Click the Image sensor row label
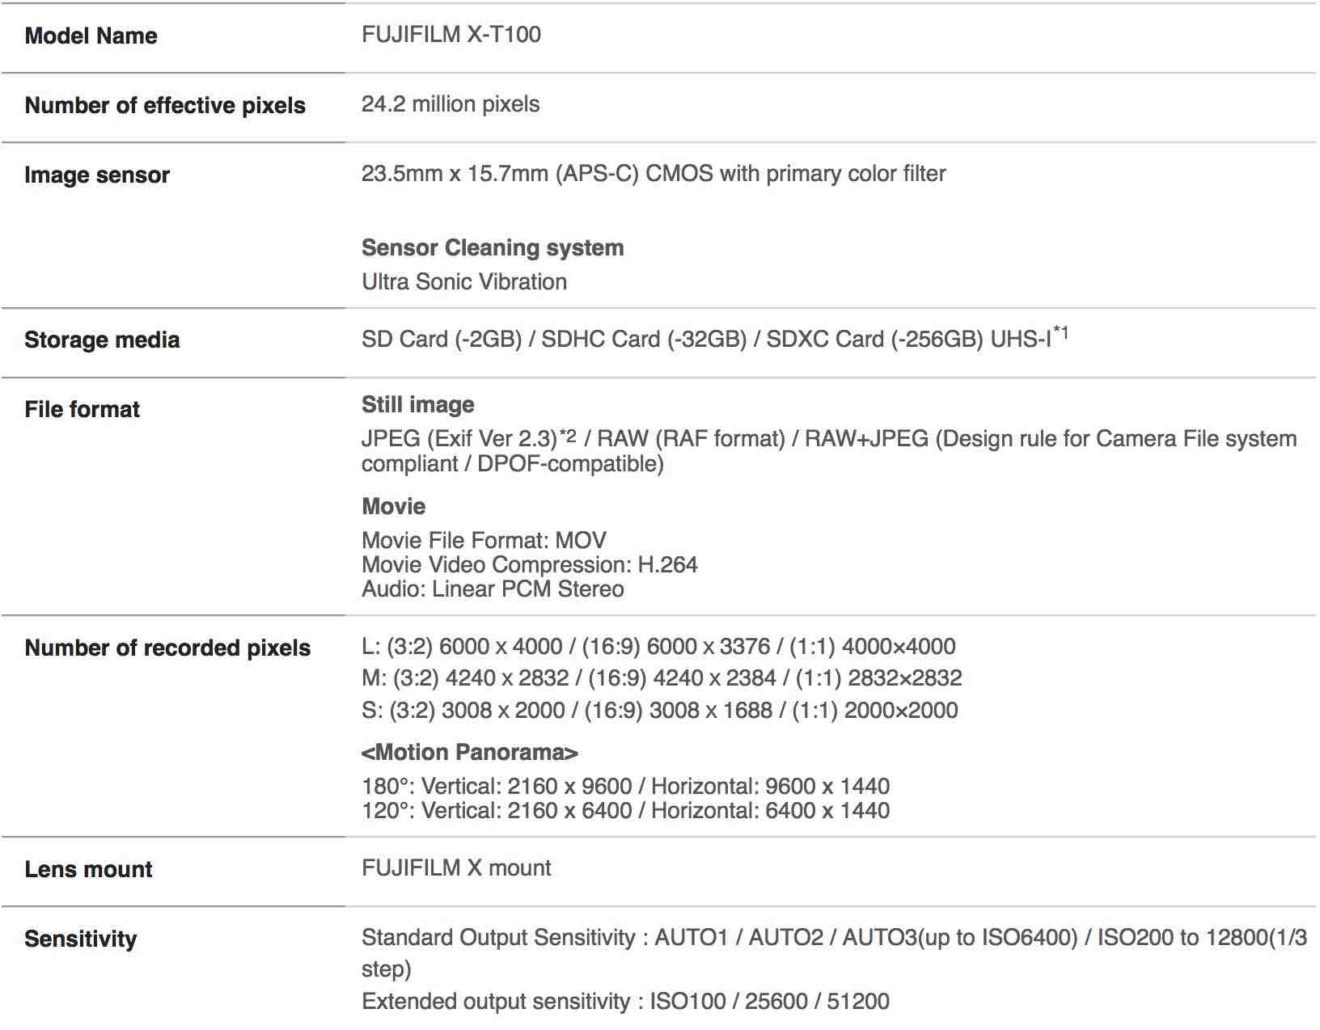The width and height of the screenshot is (1320, 1030). point(97,175)
